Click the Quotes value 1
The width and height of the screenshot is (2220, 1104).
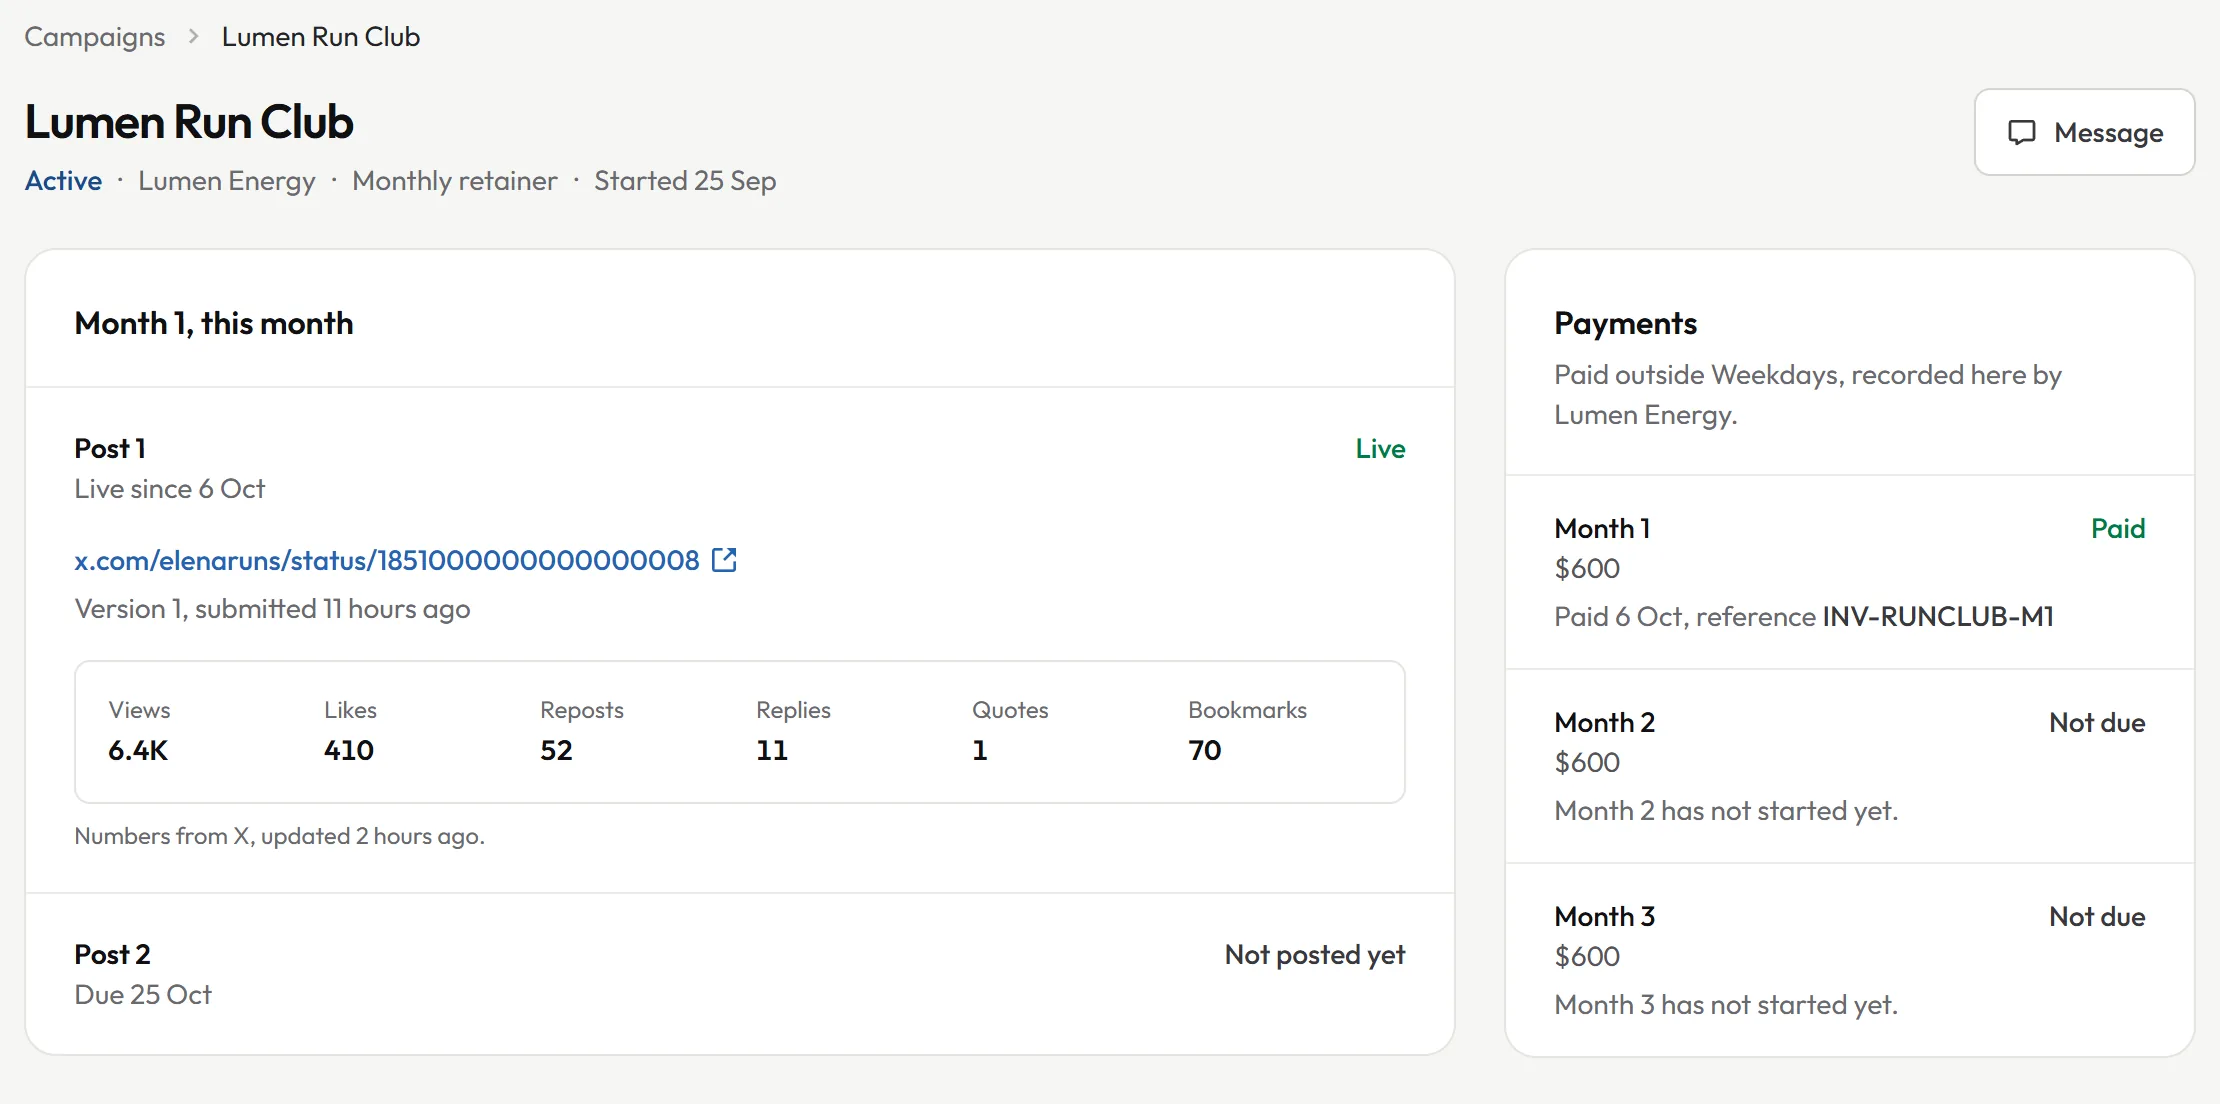980,750
